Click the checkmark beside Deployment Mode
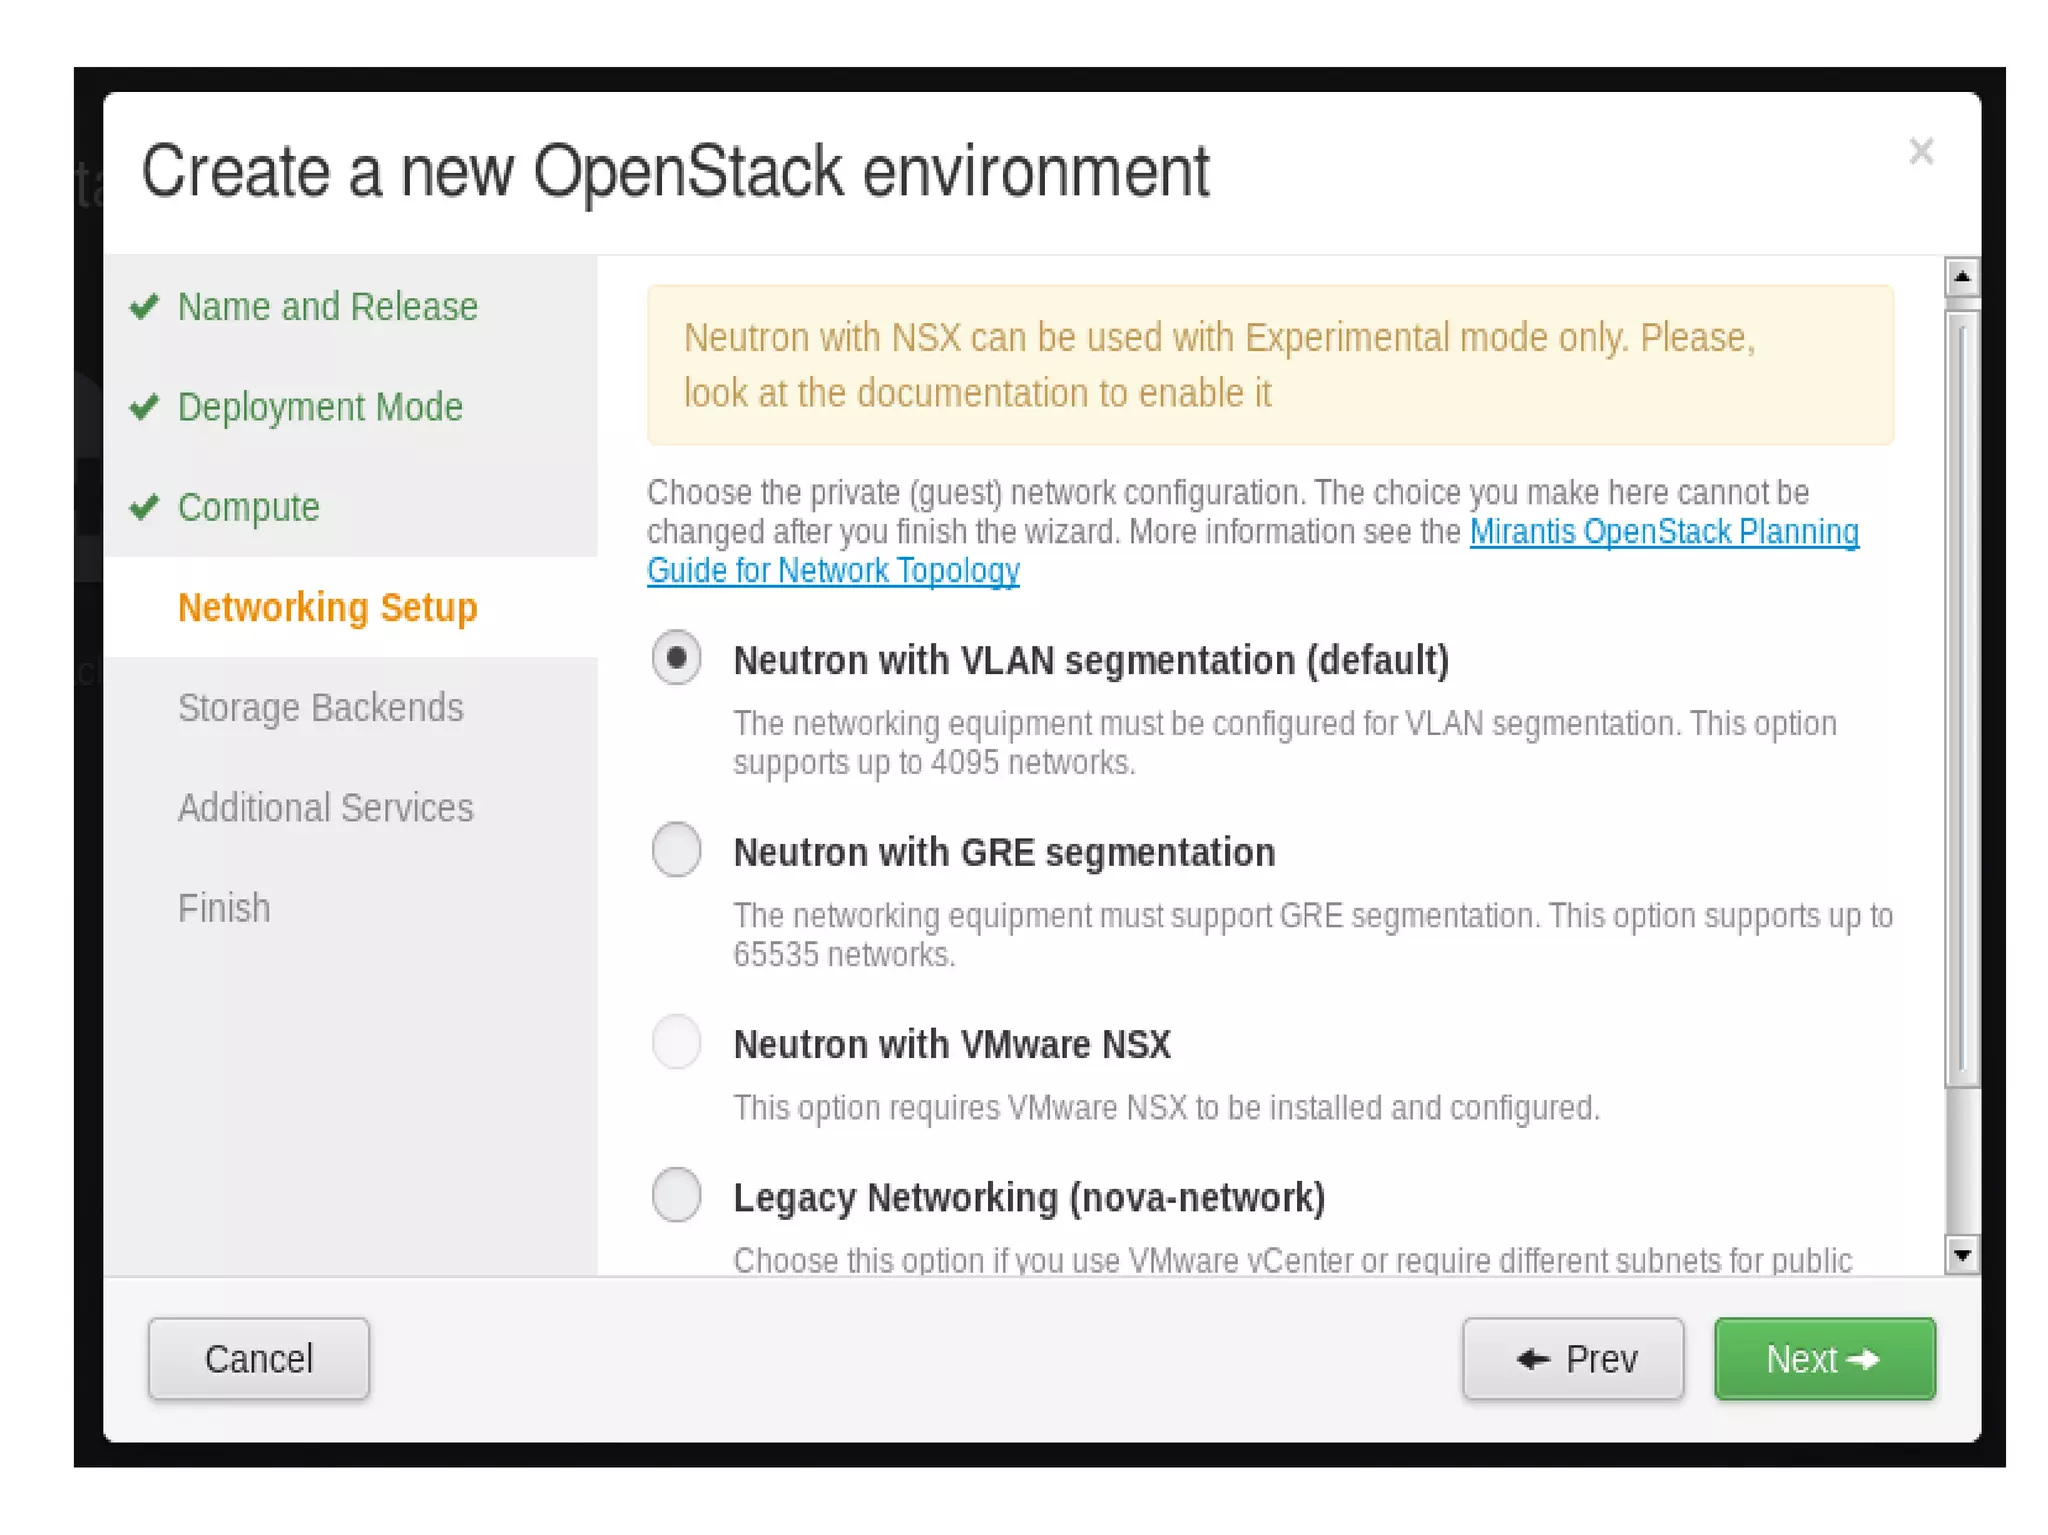Image resolution: width=2048 pixels, height=1535 pixels. point(145,406)
